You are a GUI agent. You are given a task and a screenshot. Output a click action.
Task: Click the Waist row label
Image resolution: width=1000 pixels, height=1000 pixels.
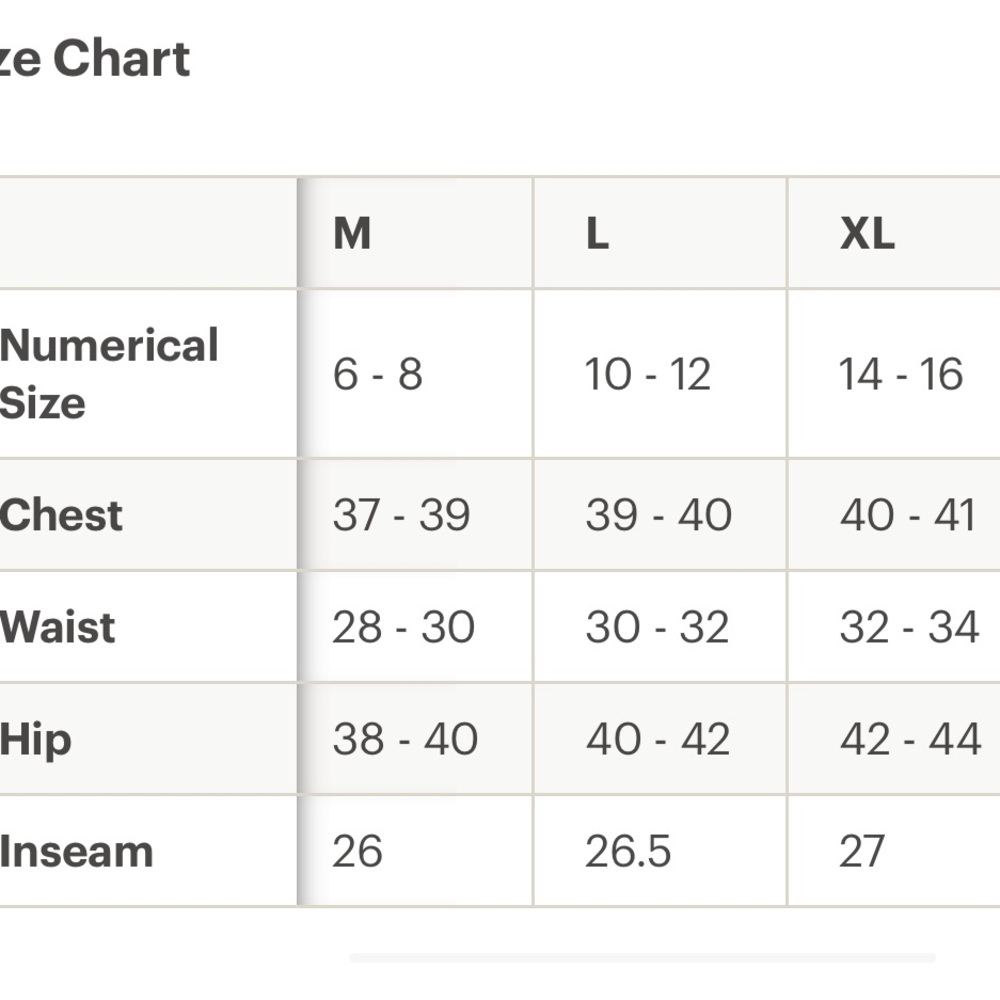pos(58,627)
